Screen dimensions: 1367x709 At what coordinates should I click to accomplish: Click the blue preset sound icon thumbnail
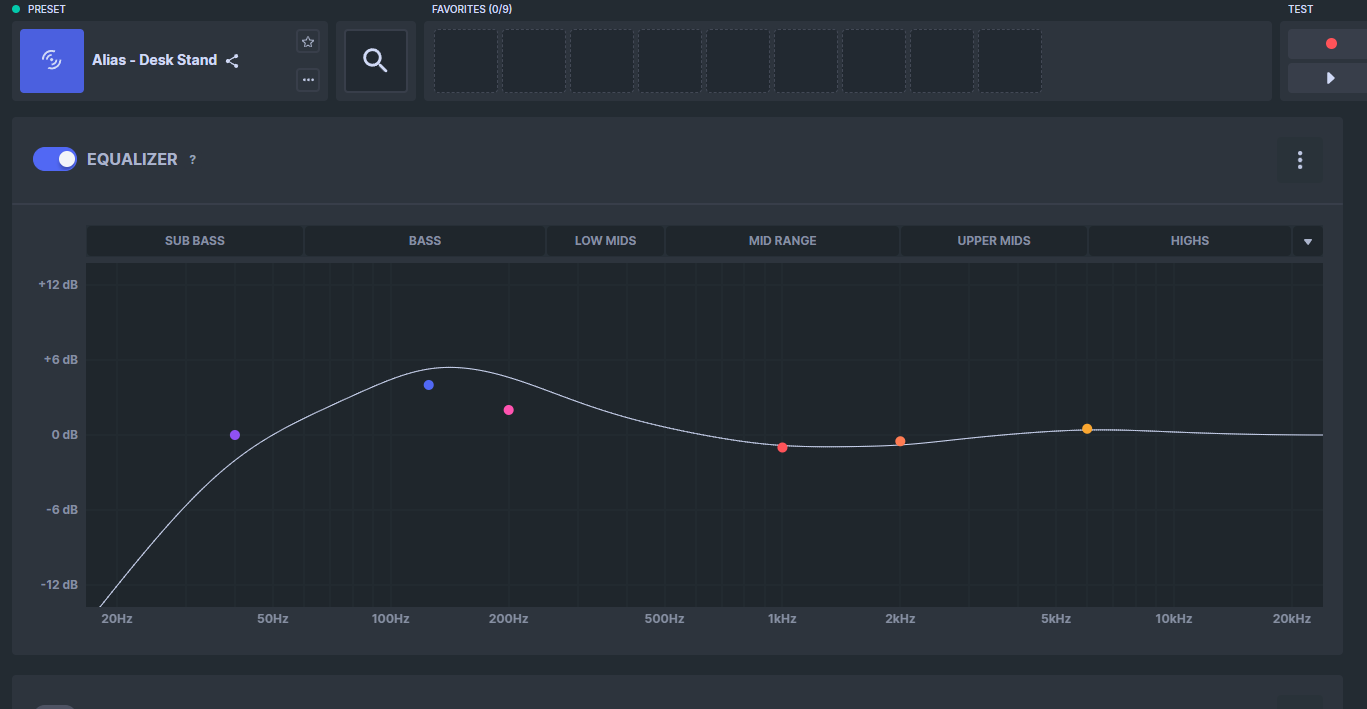(x=52, y=61)
